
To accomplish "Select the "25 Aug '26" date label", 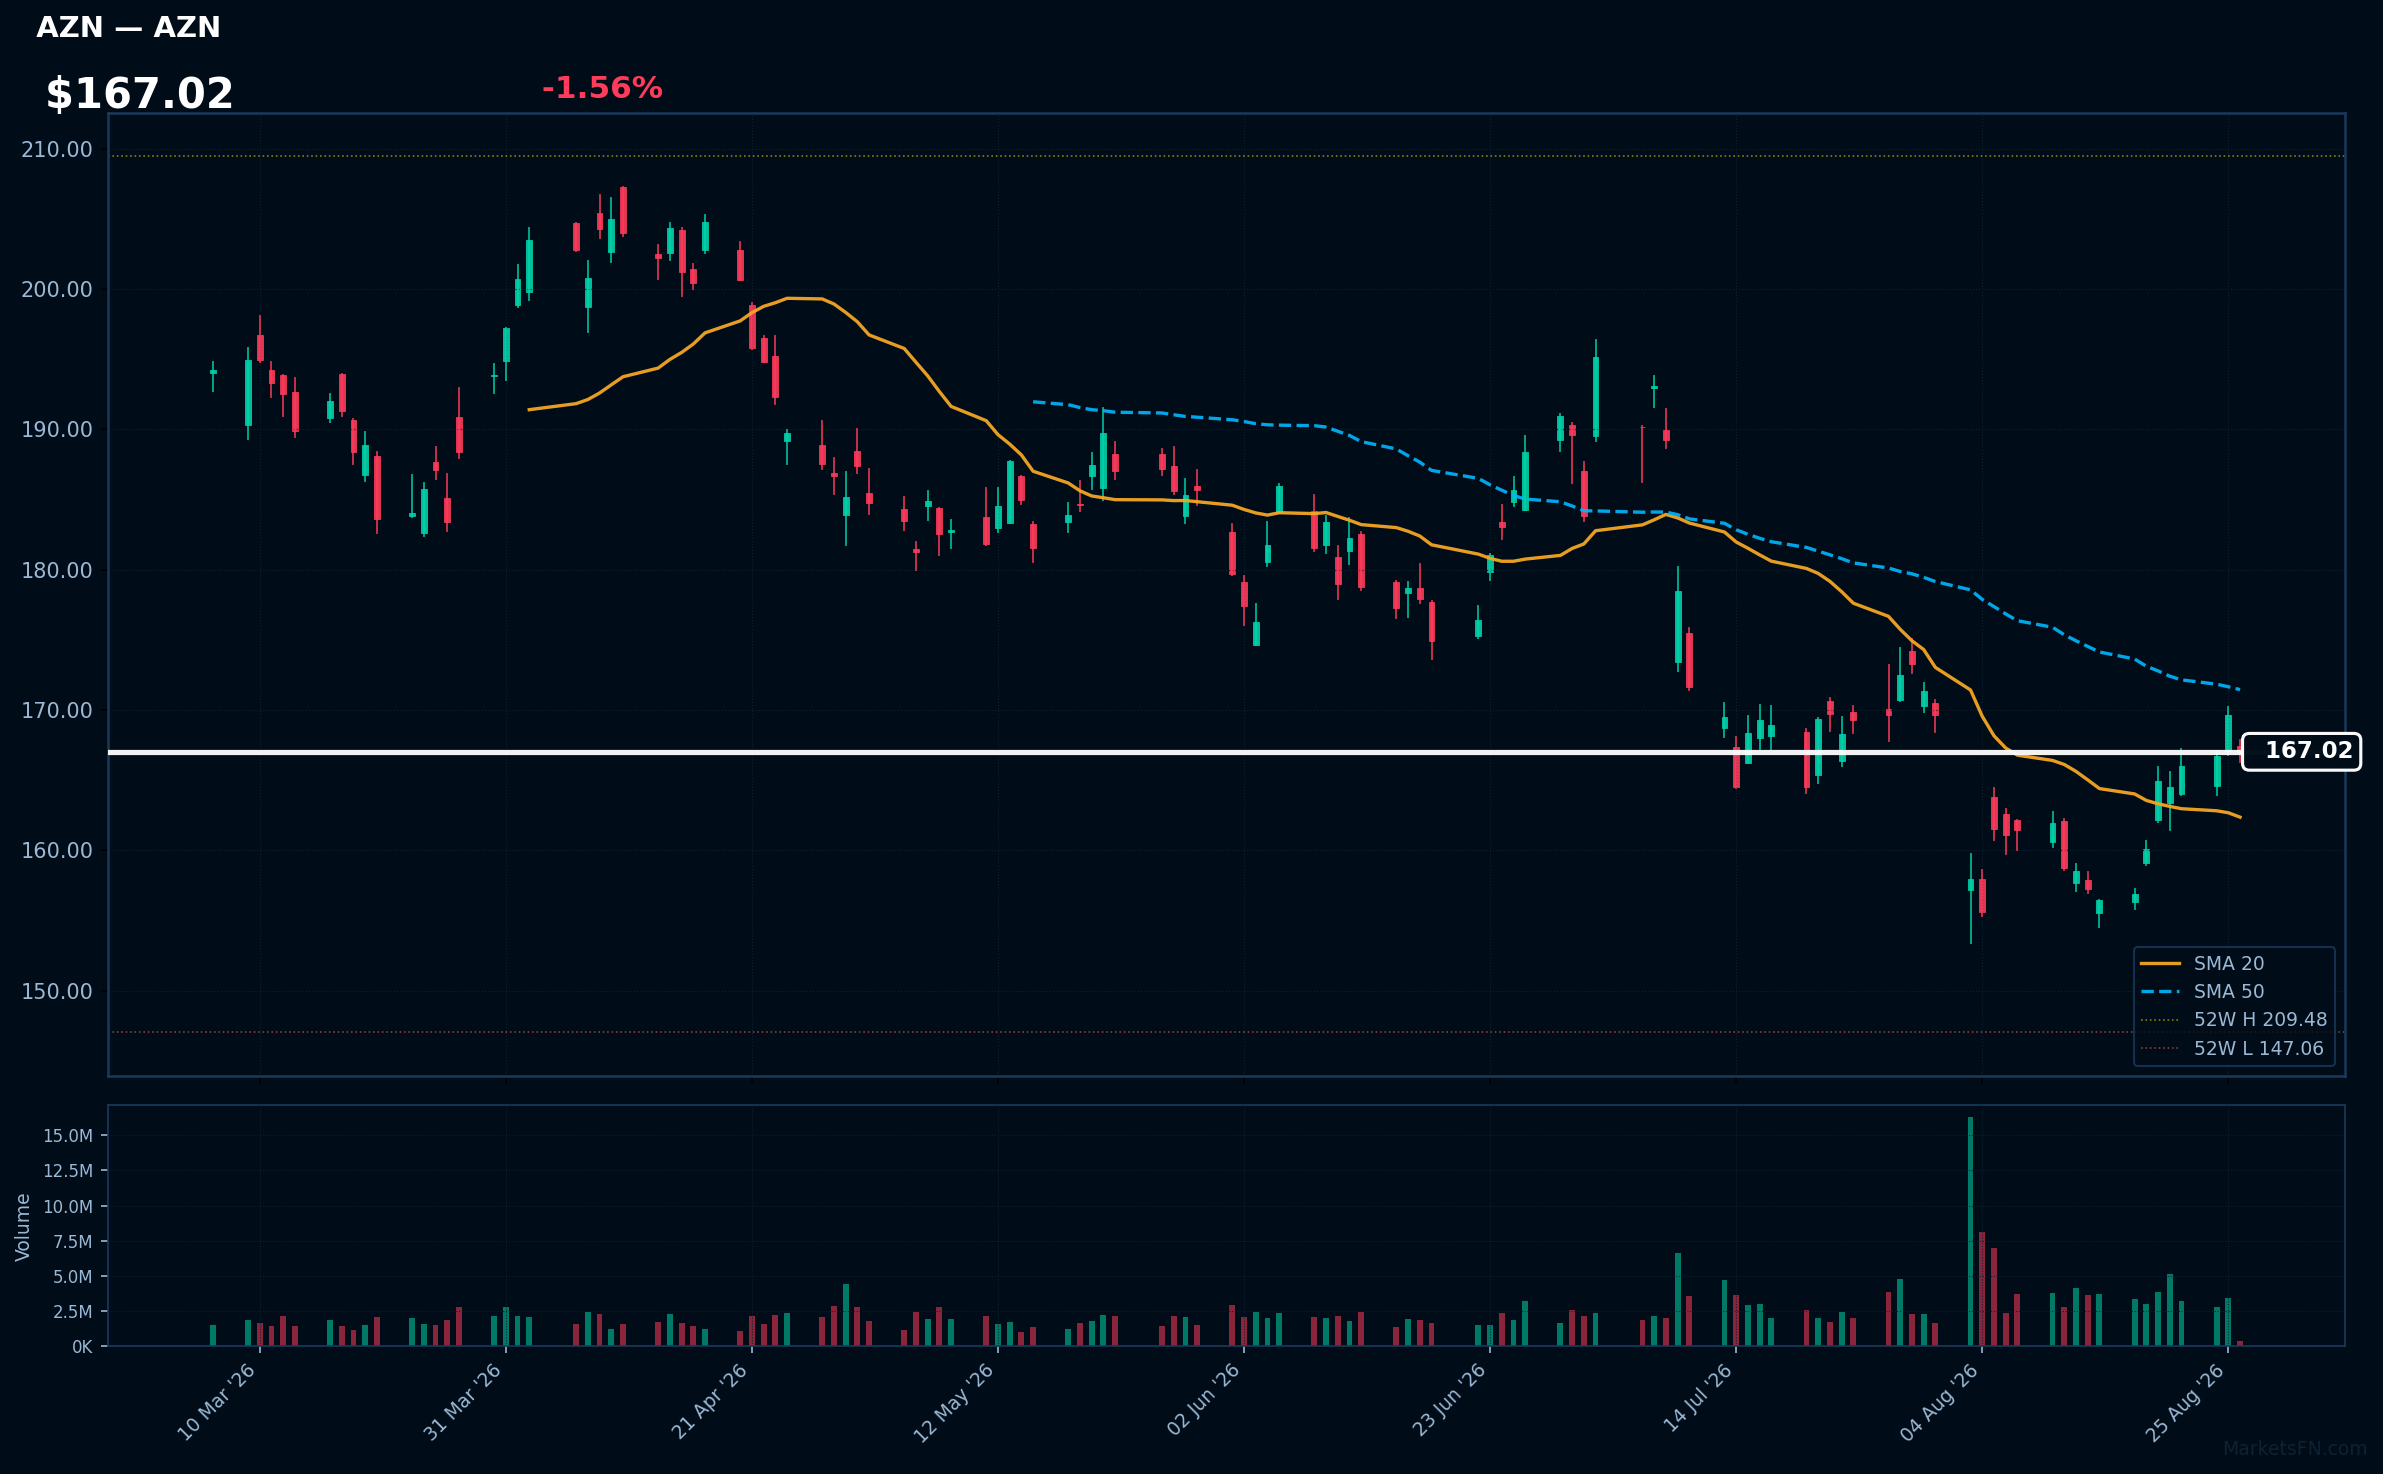I will click(x=2185, y=1402).
